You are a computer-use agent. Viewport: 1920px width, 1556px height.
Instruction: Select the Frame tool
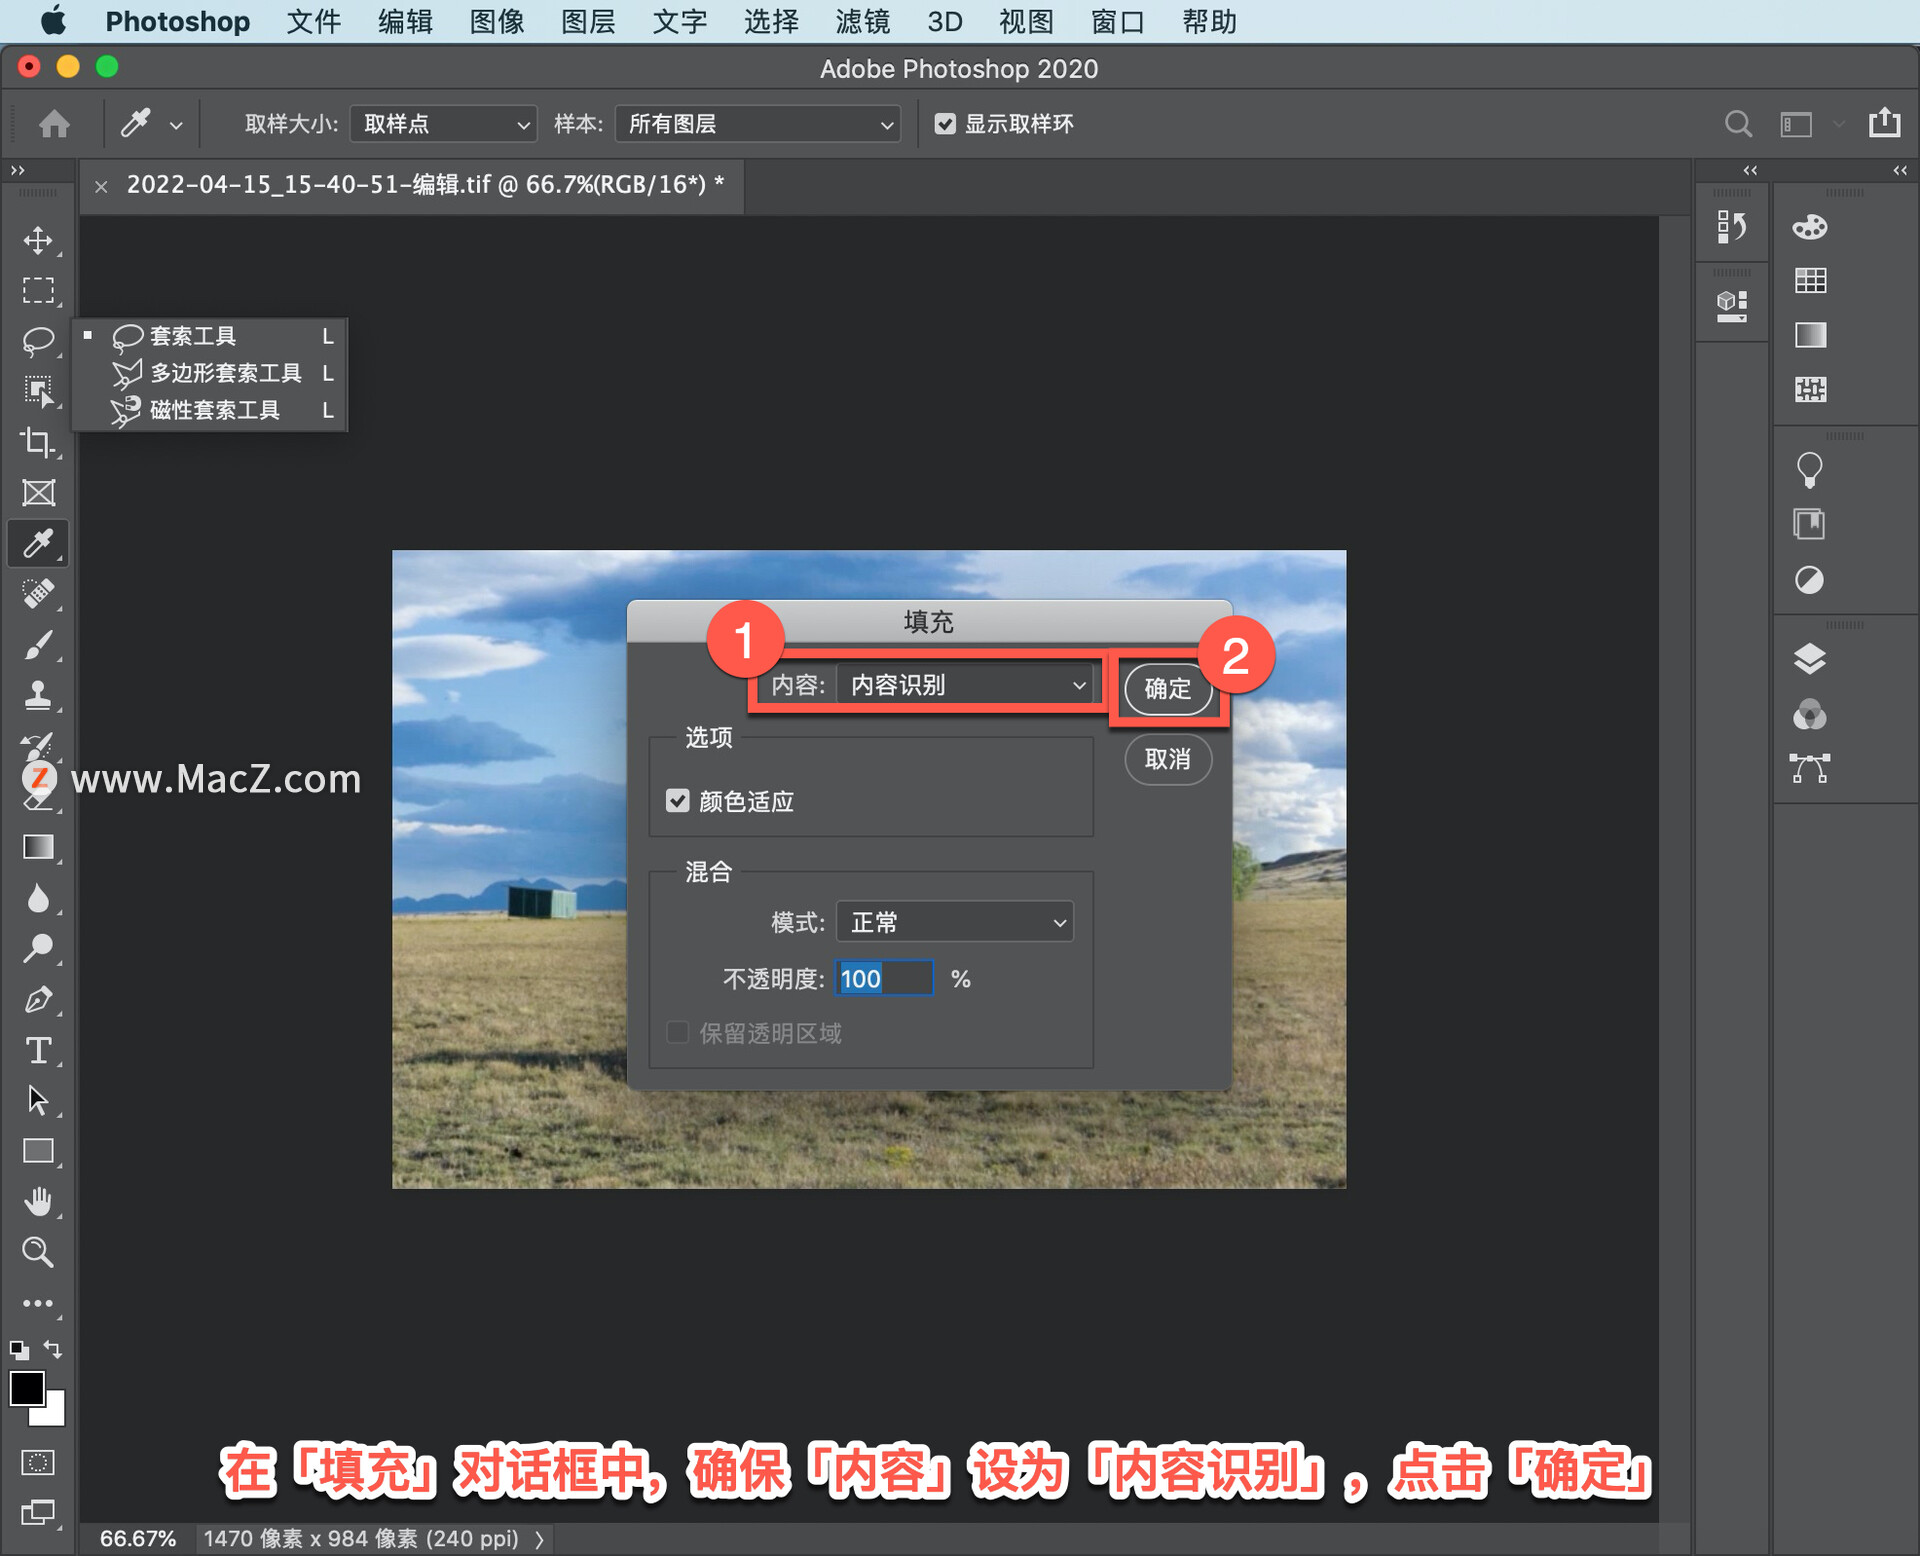(x=38, y=493)
